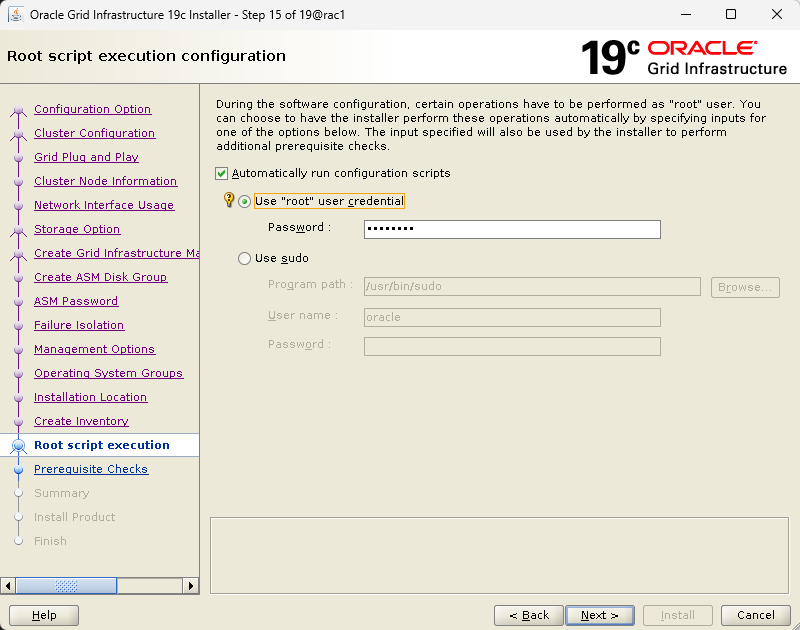
Task: Click the sudo Program path field
Action: pyautogui.click(x=532, y=286)
